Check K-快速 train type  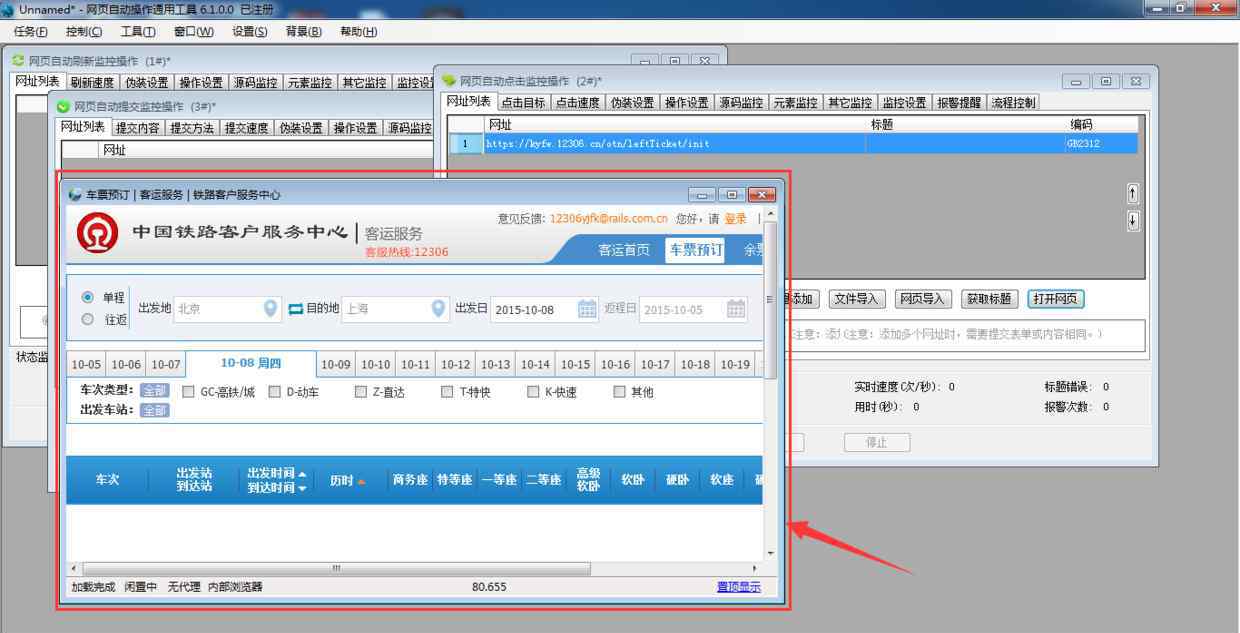click(x=533, y=392)
